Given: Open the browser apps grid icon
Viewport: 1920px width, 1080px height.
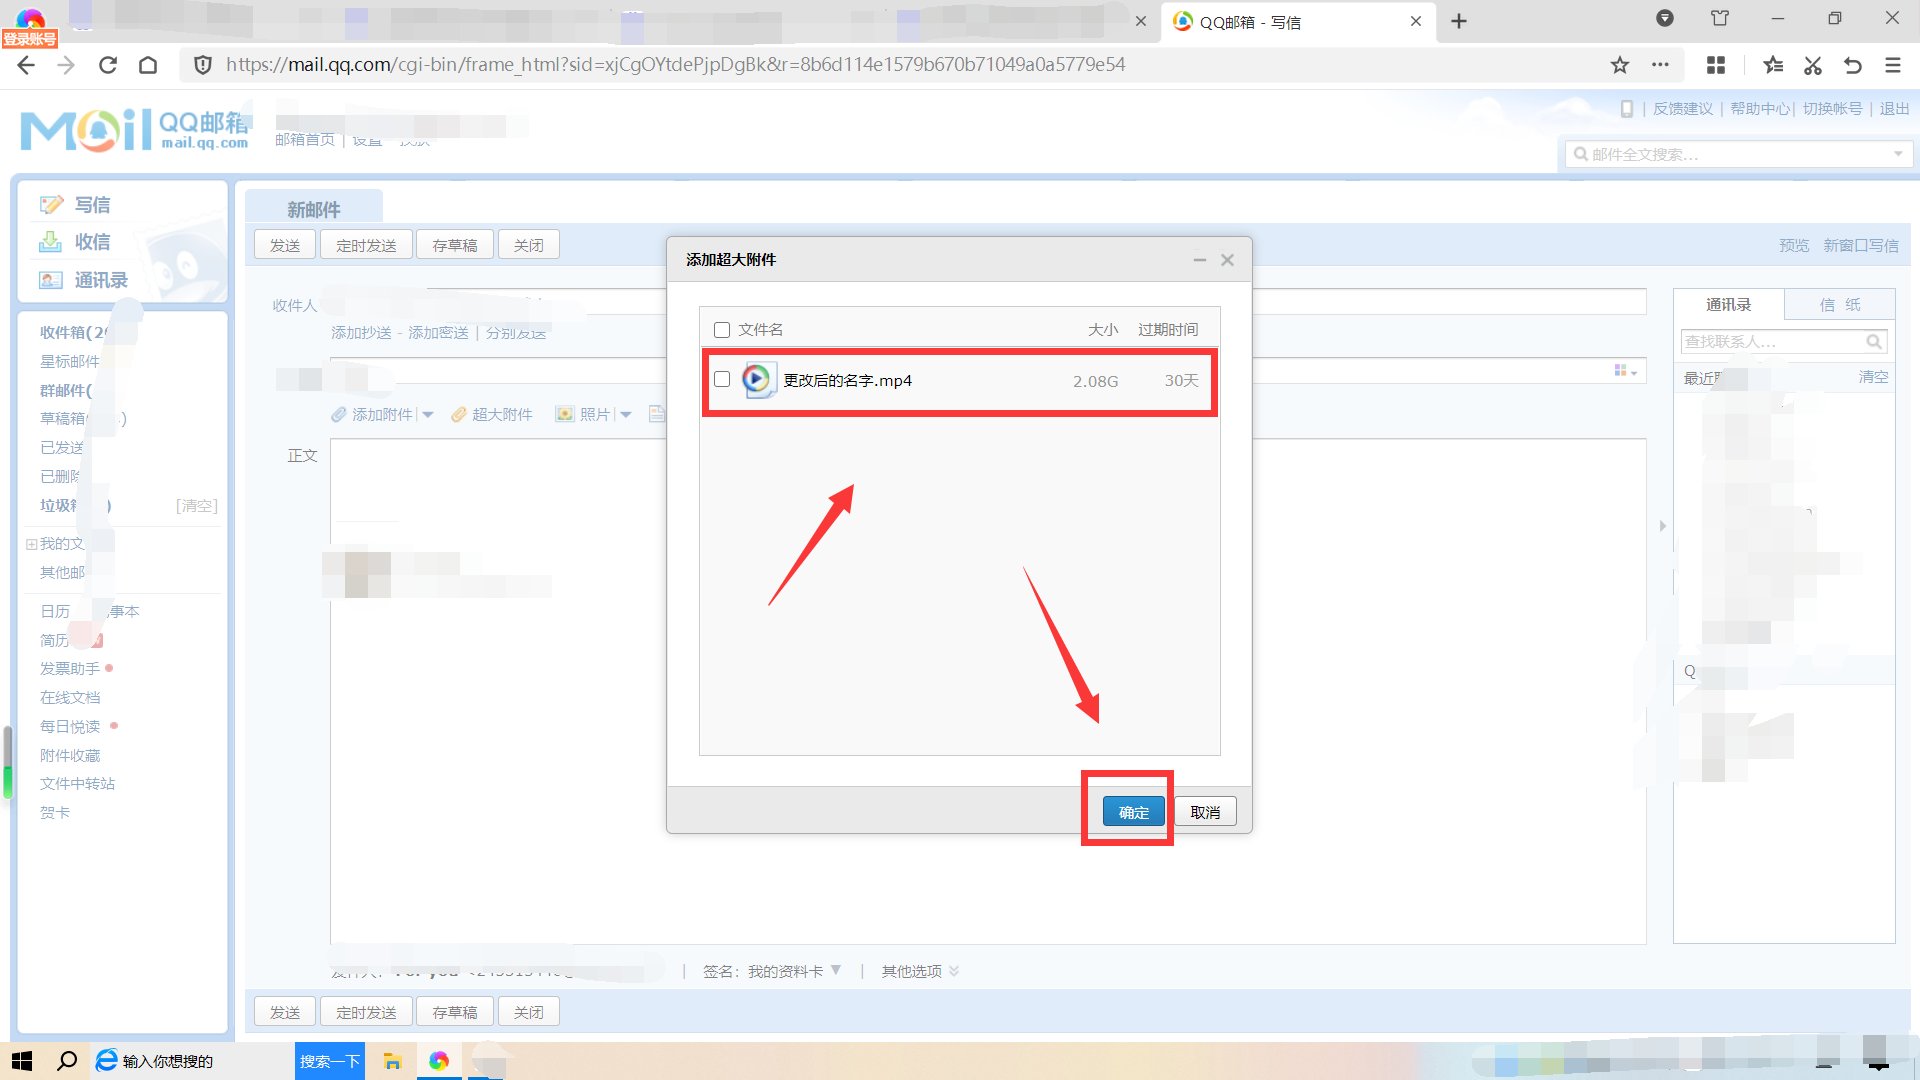Looking at the screenshot, I should tap(1716, 65).
